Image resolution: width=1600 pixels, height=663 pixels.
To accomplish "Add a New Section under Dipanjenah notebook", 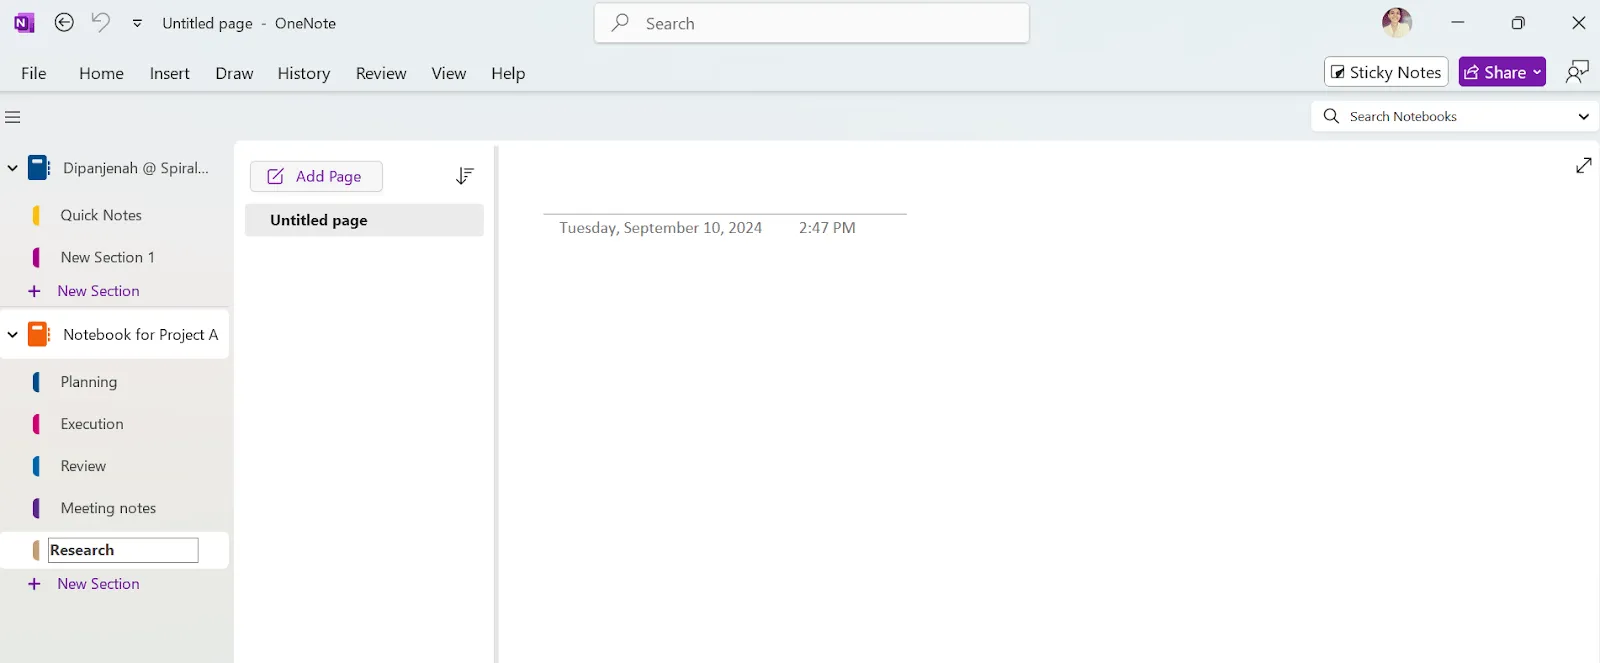I will (98, 291).
